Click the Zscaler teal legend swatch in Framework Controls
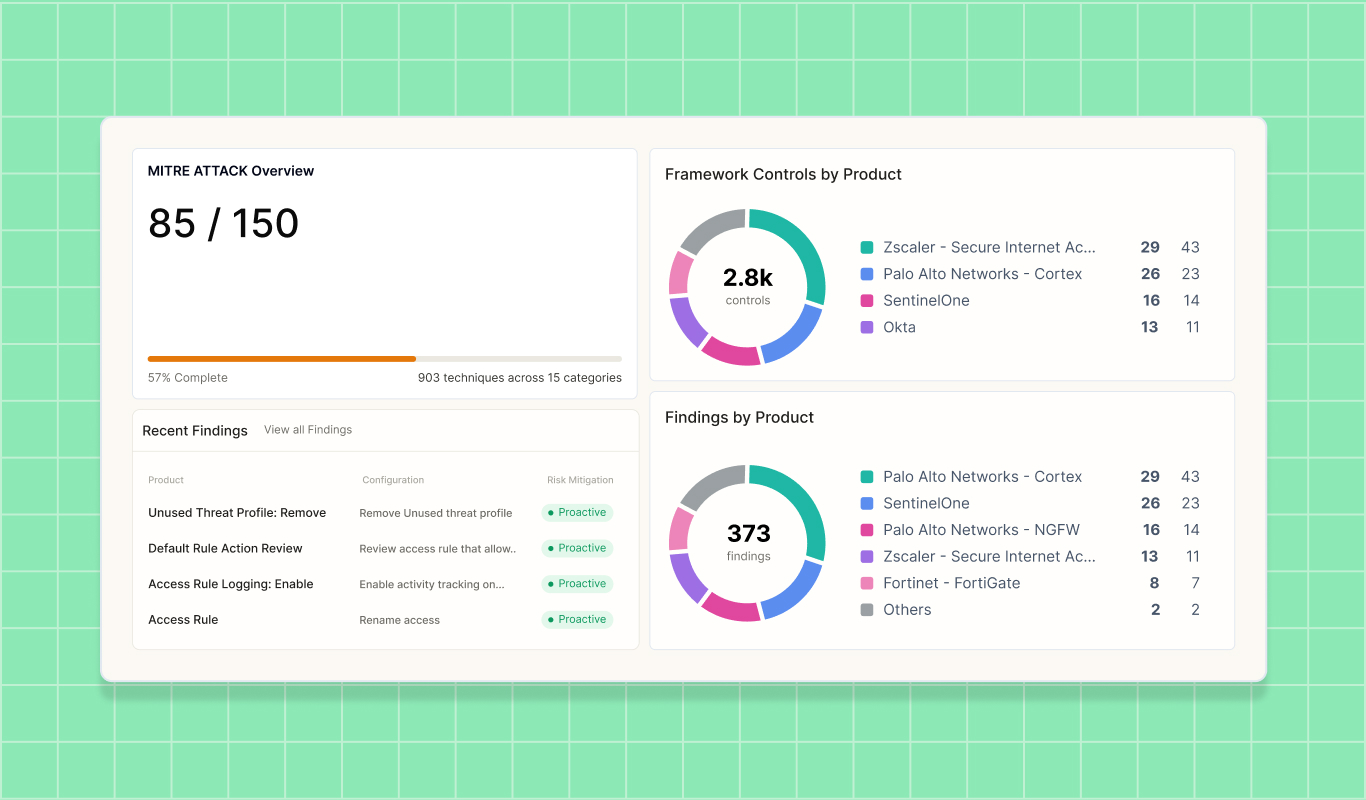This screenshot has height=800, width=1366. [867, 247]
